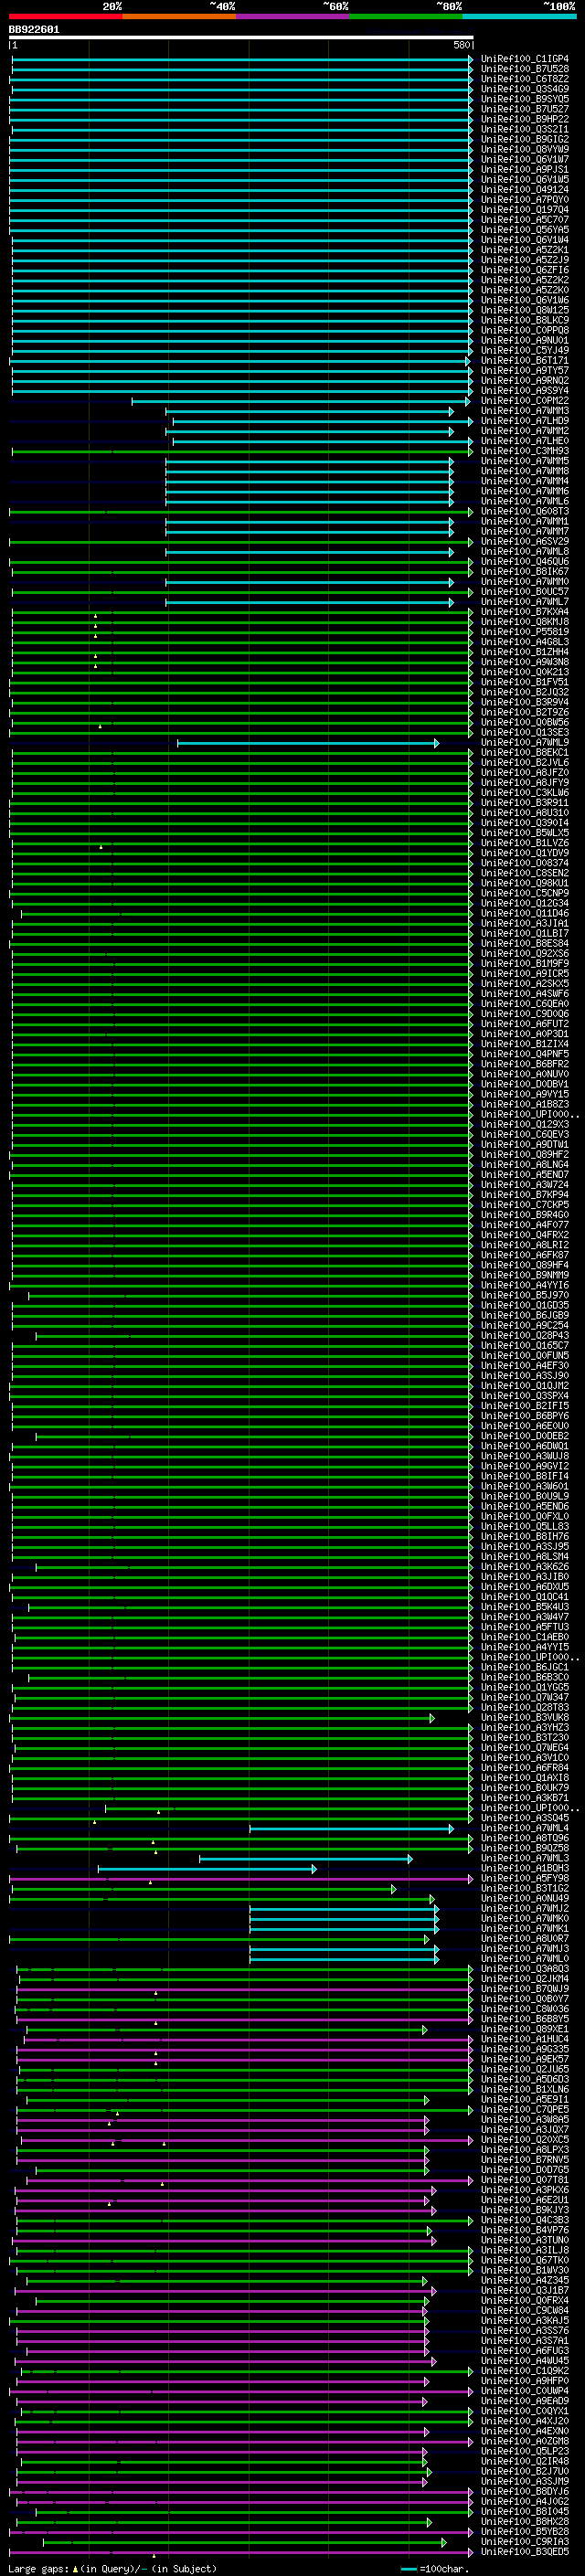Viewport: 585px width, 2576px height.
Task: Select label UniRef100_B2J7U0
Action: pyautogui.click(x=524, y=2473)
